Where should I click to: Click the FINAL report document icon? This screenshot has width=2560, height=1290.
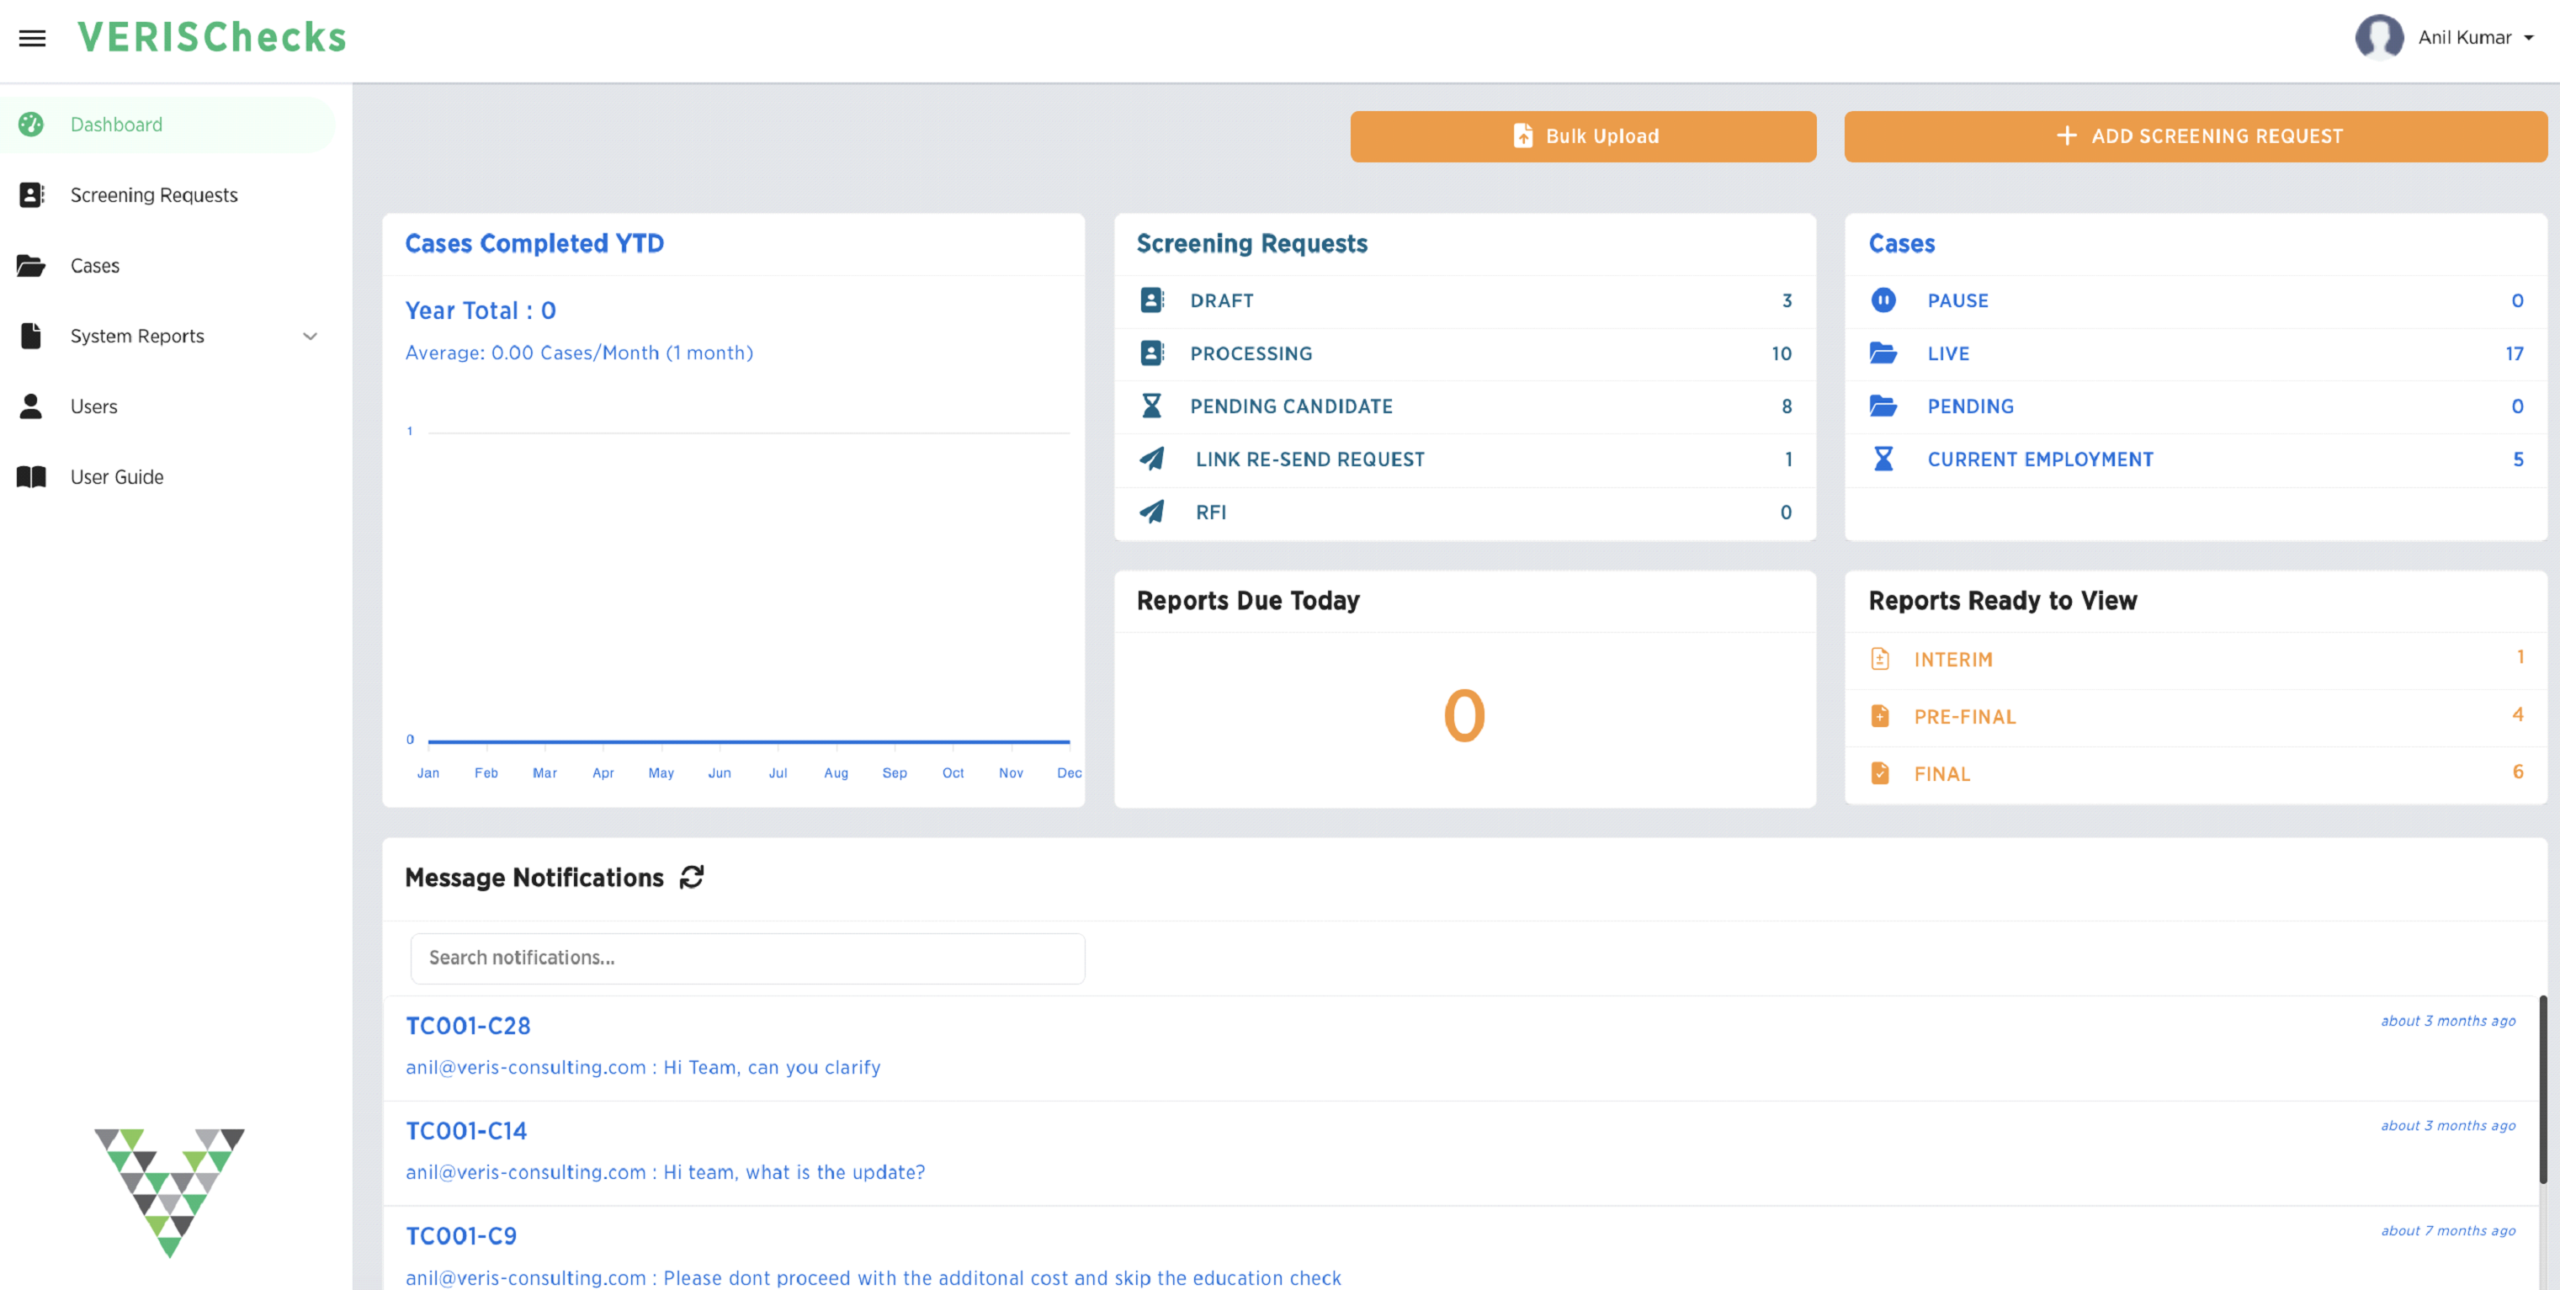(1880, 773)
